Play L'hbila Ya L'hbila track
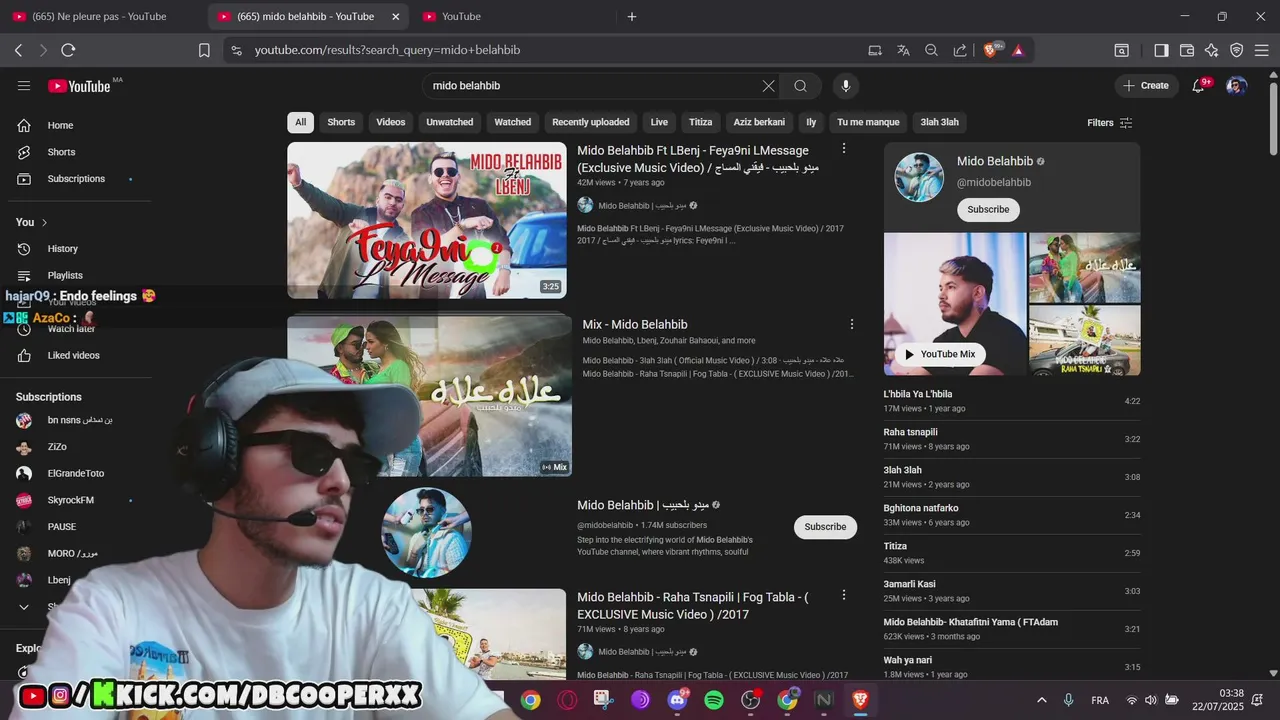The height and width of the screenshot is (720, 1280). pyautogui.click(x=1011, y=401)
